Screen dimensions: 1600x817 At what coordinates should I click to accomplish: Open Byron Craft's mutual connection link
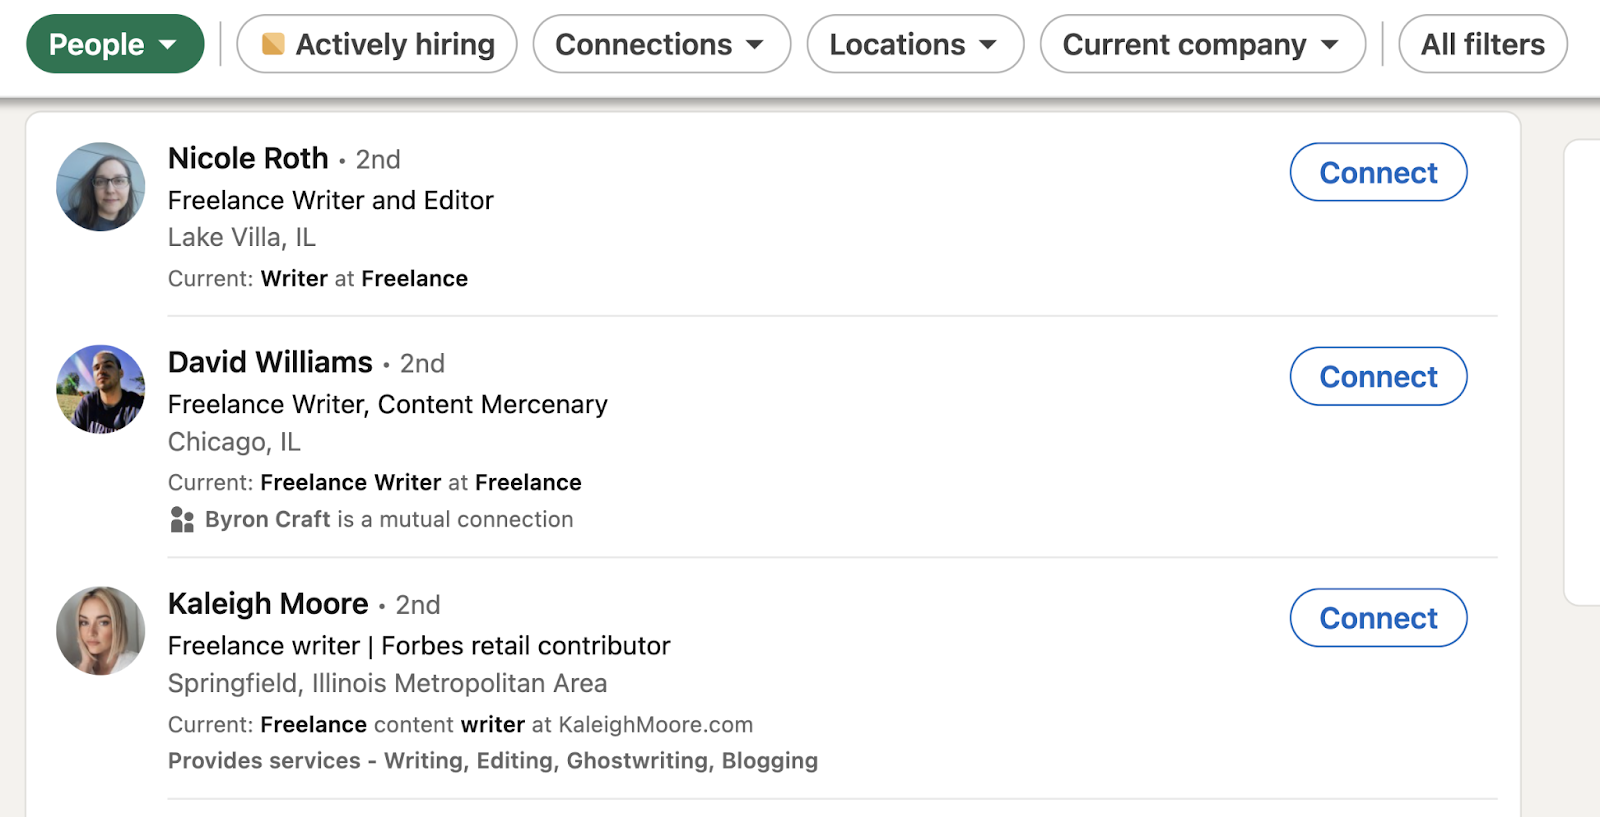(266, 519)
